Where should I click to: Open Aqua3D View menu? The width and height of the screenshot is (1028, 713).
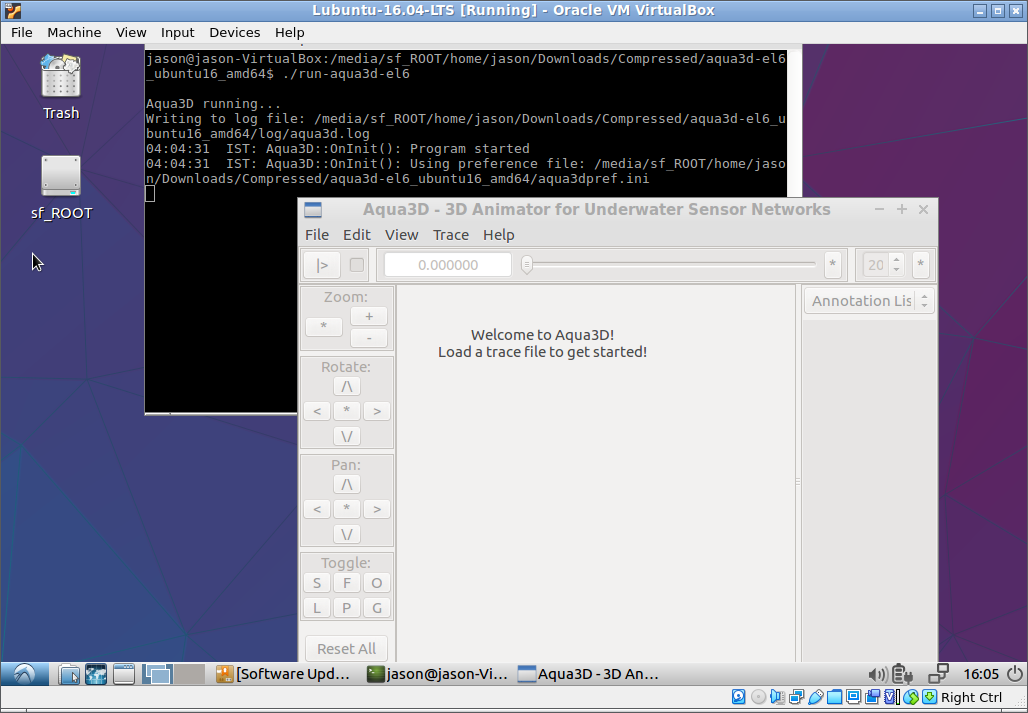(401, 235)
